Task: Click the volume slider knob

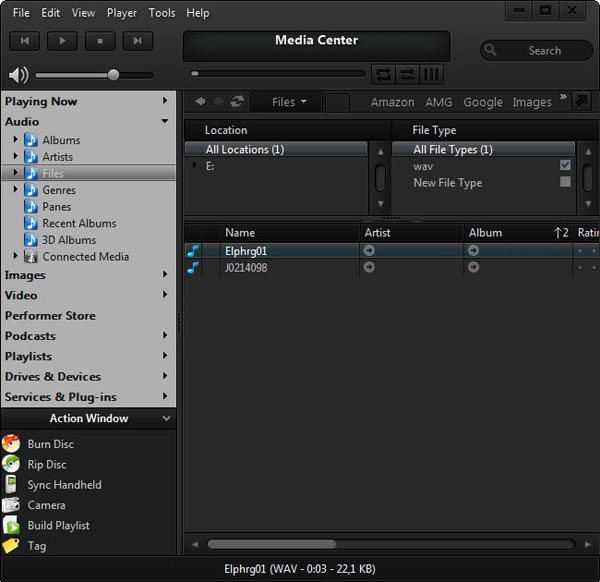Action: [x=113, y=75]
